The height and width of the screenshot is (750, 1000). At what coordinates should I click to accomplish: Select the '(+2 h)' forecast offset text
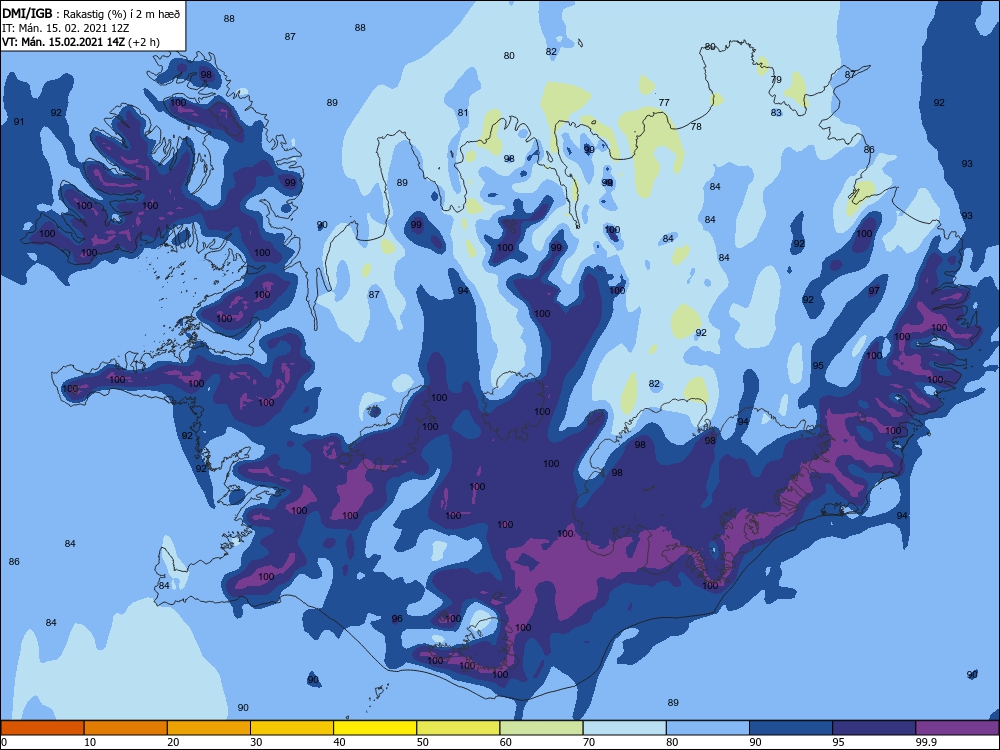coord(144,42)
